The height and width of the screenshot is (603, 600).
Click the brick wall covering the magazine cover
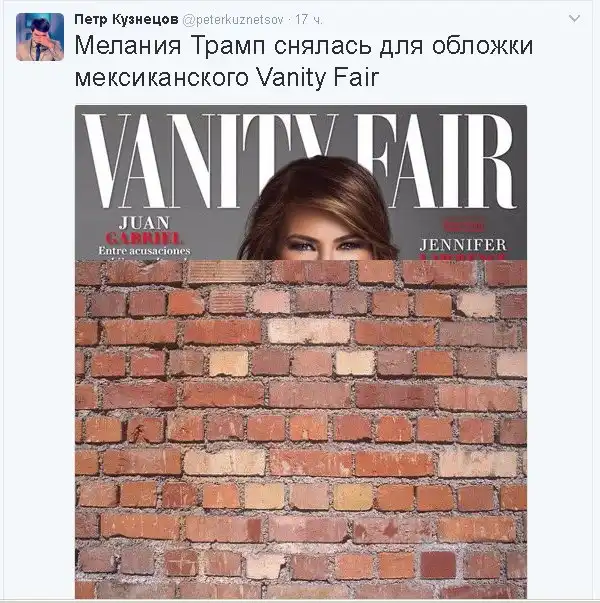[x=301, y=429]
